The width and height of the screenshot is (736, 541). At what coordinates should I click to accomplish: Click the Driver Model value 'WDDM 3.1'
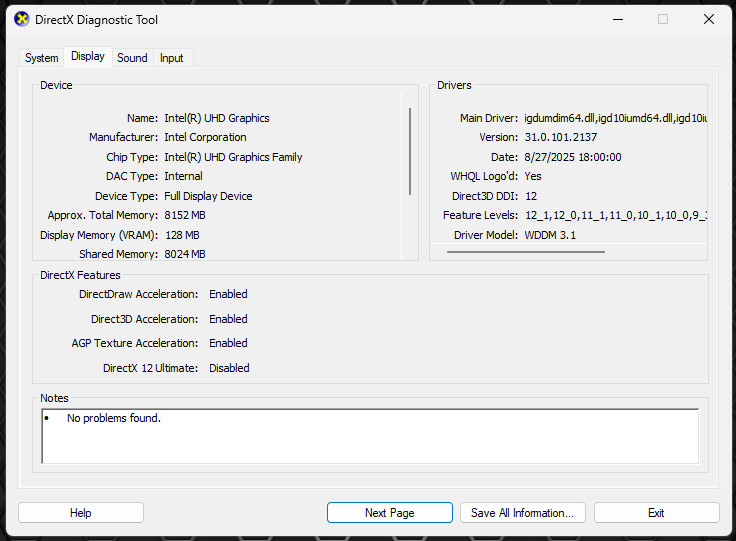tap(550, 235)
